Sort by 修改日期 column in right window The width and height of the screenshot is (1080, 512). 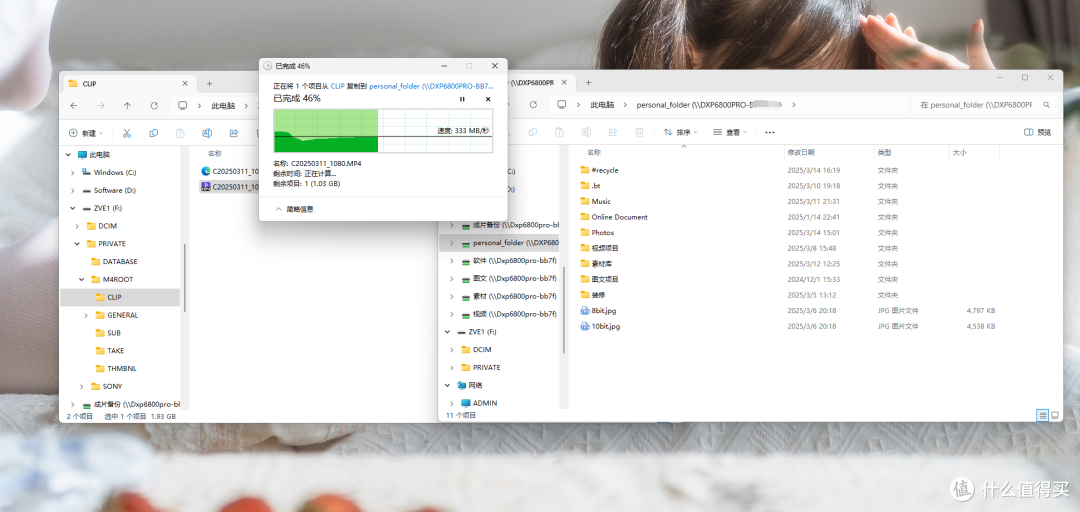800,152
